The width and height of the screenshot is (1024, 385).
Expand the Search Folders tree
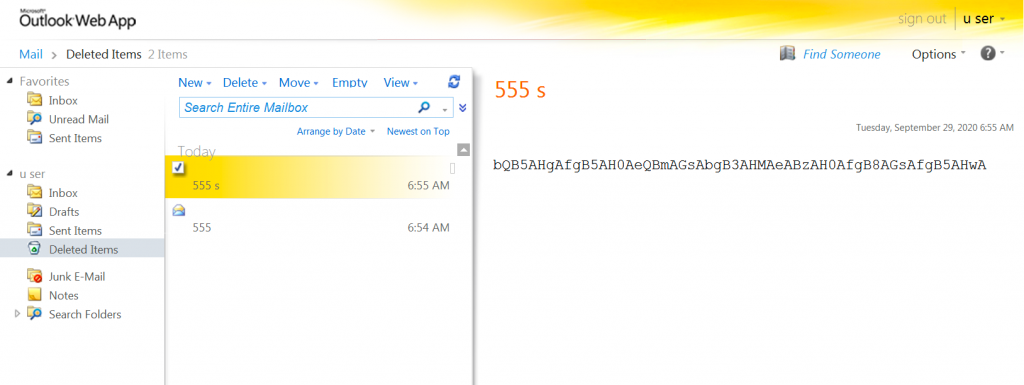click(x=18, y=314)
